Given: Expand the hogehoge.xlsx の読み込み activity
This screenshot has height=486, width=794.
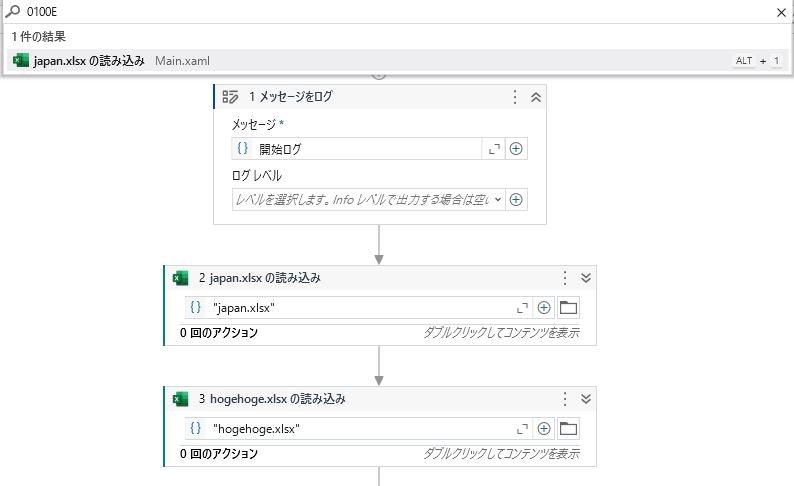Looking at the screenshot, I should click(x=586, y=399).
